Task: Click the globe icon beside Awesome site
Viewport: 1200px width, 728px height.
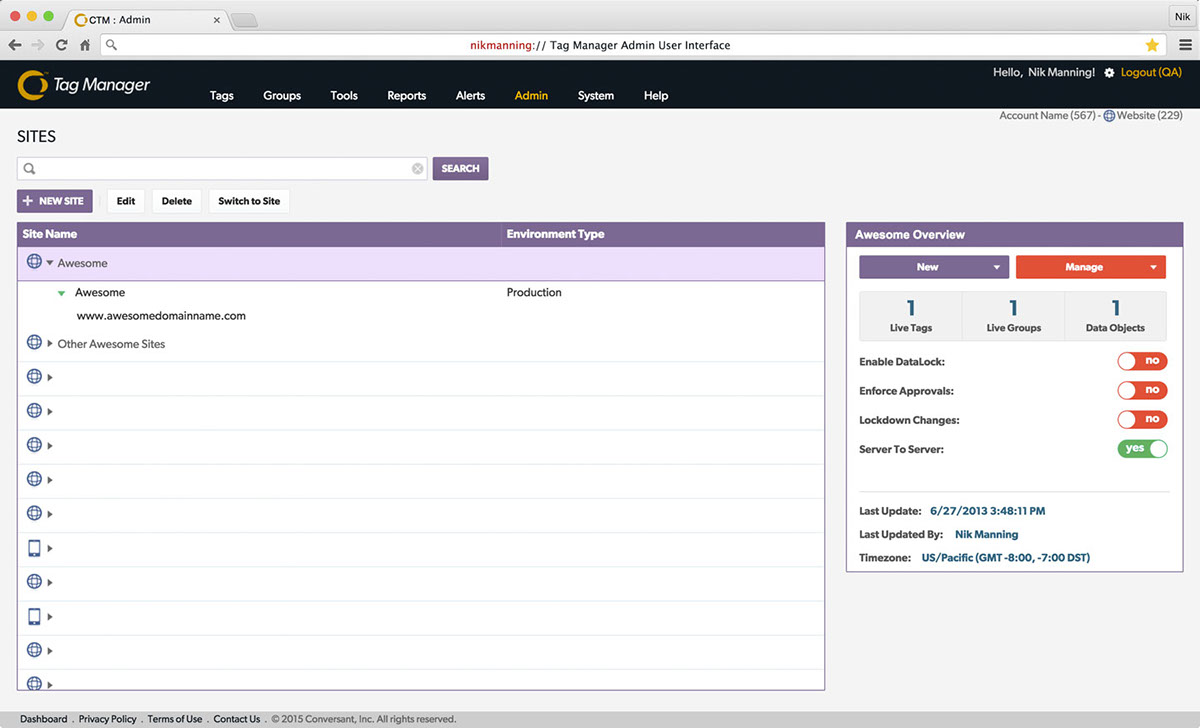Action: 34,263
